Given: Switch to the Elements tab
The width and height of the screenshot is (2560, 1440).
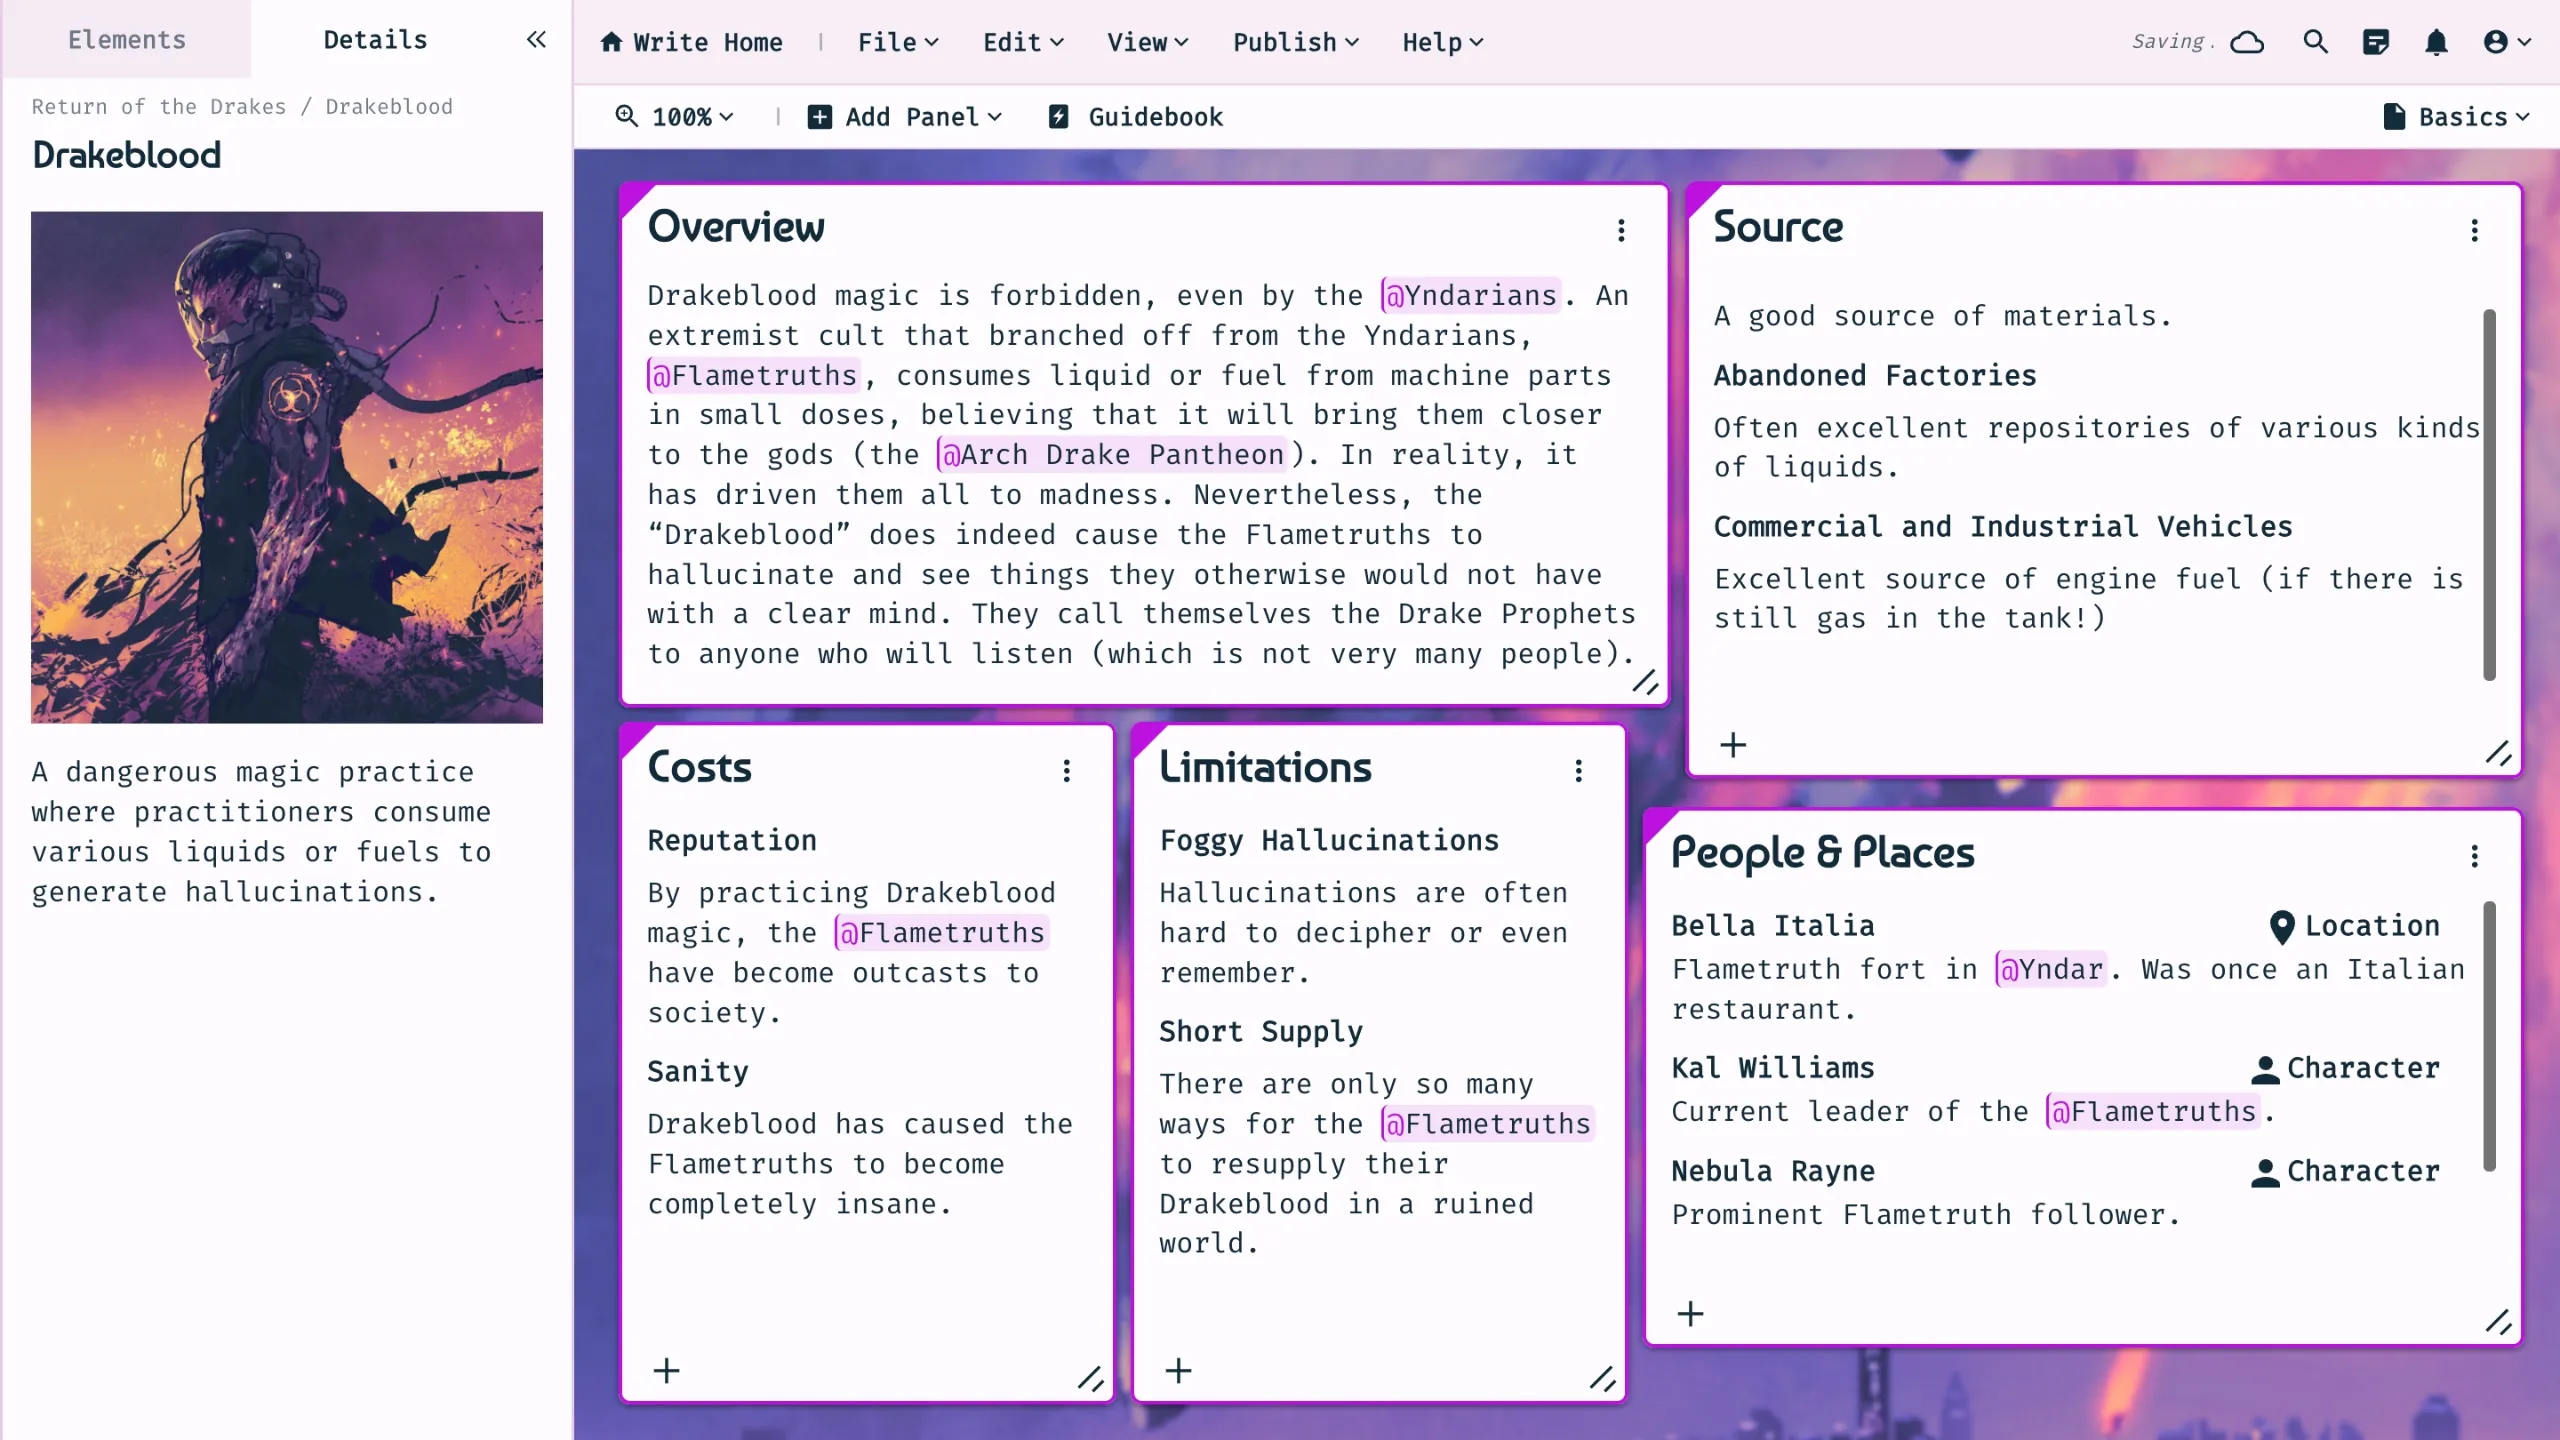Looking at the screenshot, I should (x=127, y=40).
